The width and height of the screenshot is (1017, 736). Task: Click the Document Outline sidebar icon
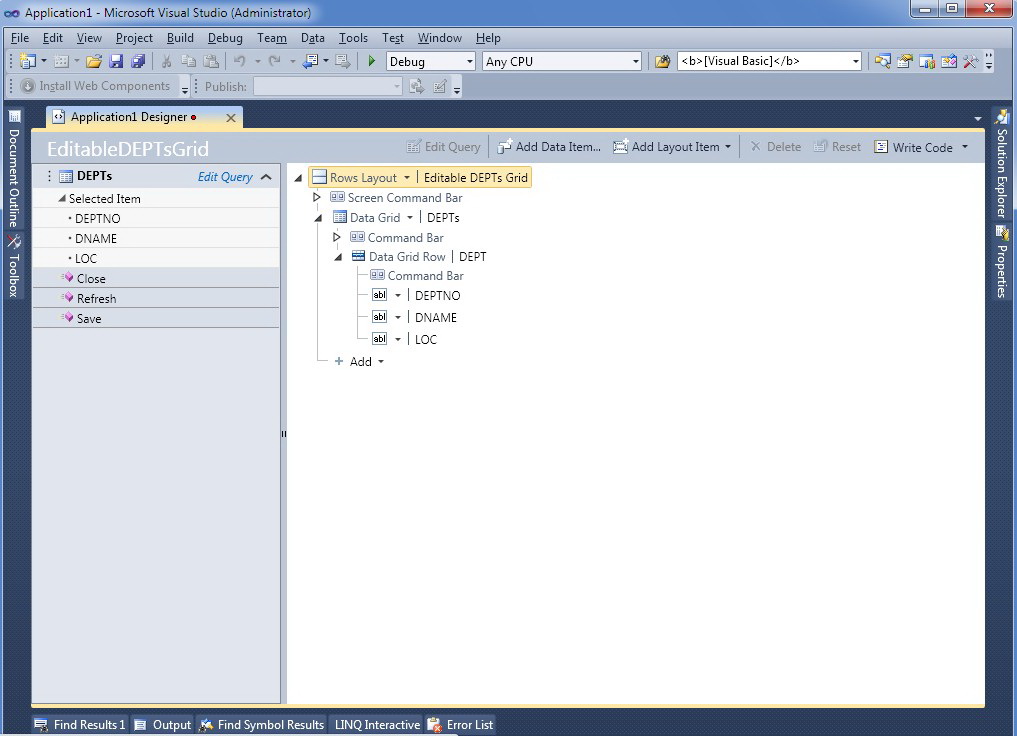pos(14,116)
